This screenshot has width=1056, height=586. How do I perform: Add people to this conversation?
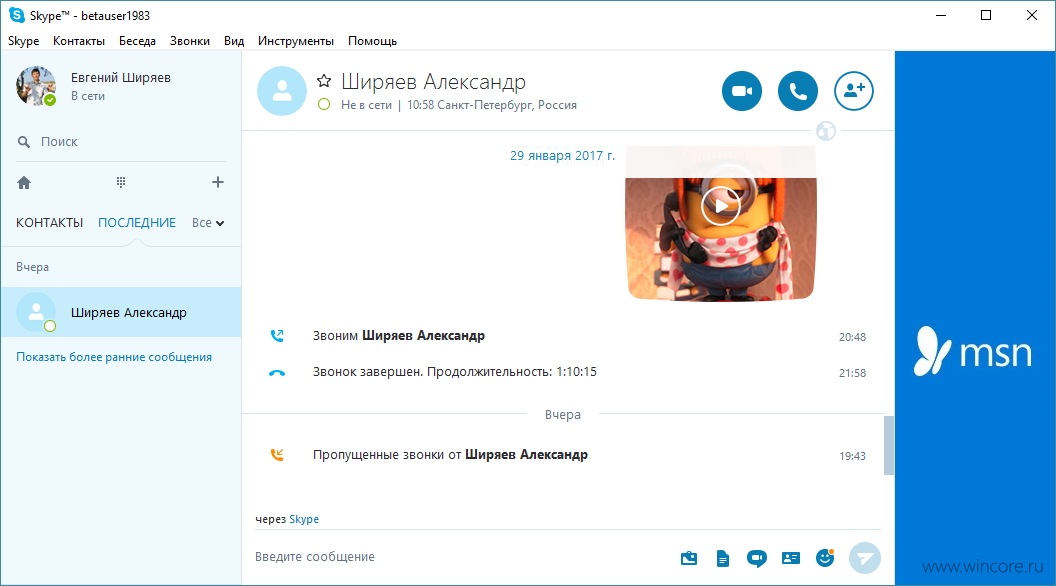pyautogui.click(x=853, y=90)
